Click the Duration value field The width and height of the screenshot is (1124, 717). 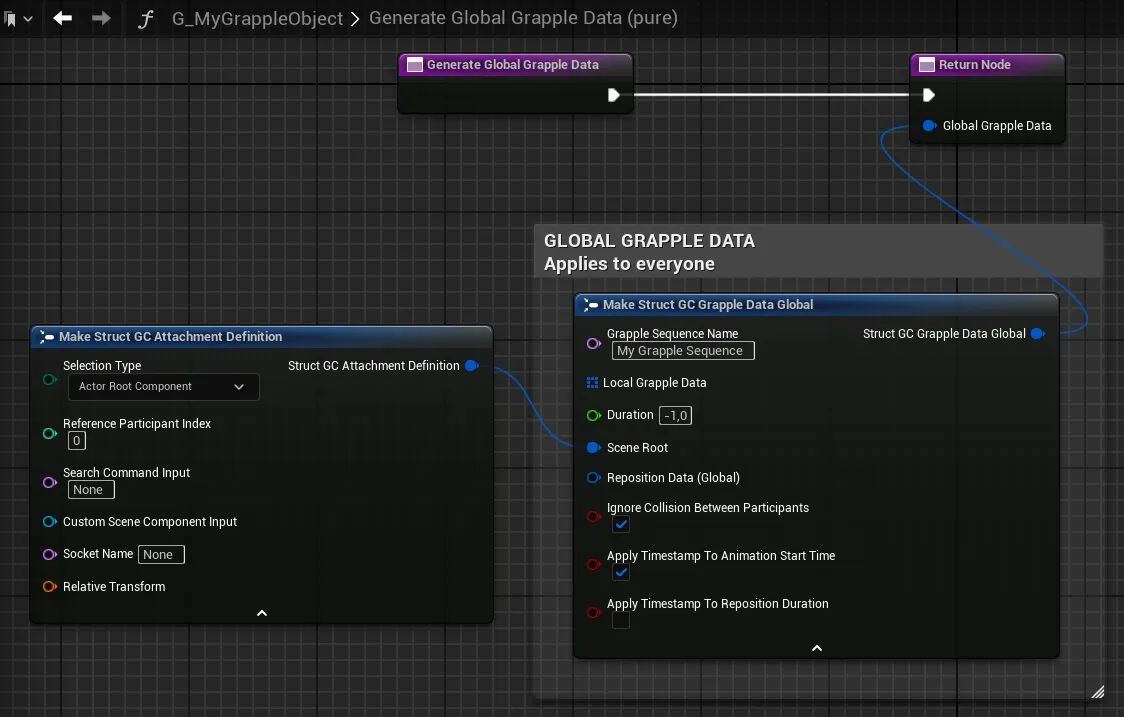675,415
